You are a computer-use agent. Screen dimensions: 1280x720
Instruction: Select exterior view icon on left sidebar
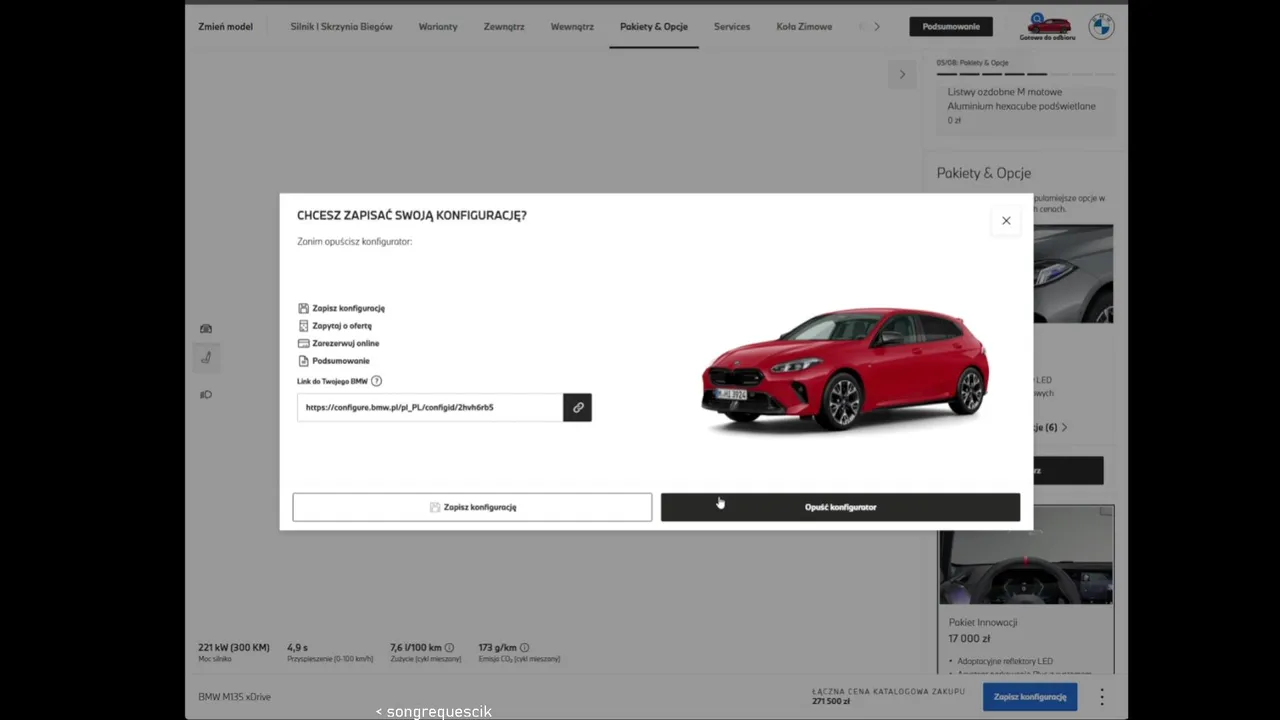click(206, 328)
